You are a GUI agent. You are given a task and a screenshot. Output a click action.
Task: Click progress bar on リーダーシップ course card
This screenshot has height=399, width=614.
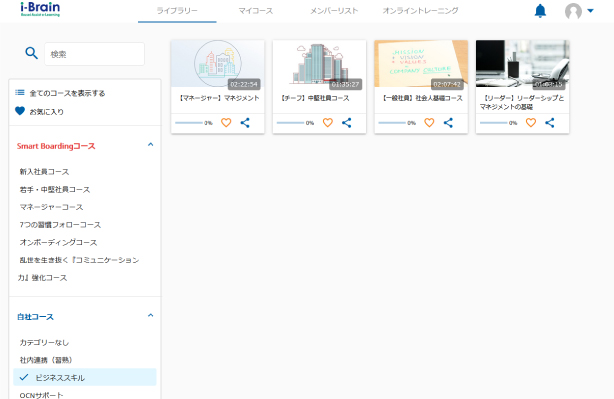[x=493, y=123]
